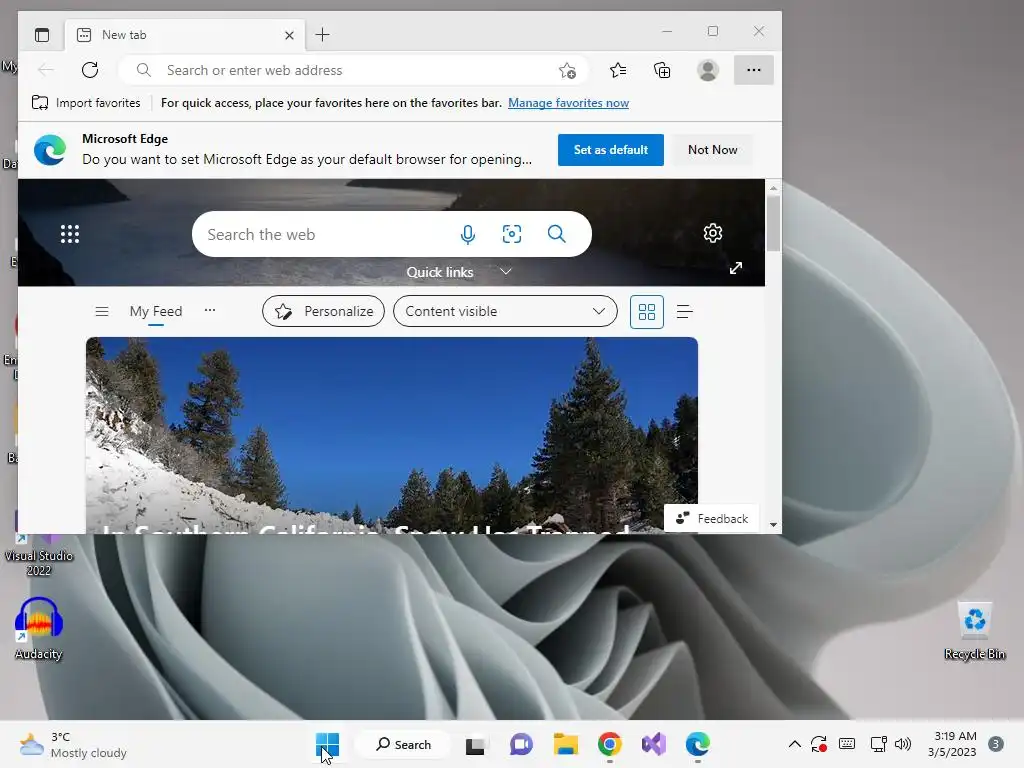The image size is (1024, 768).
Task: Add this page to favorites star icon
Action: tap(567, 70)
